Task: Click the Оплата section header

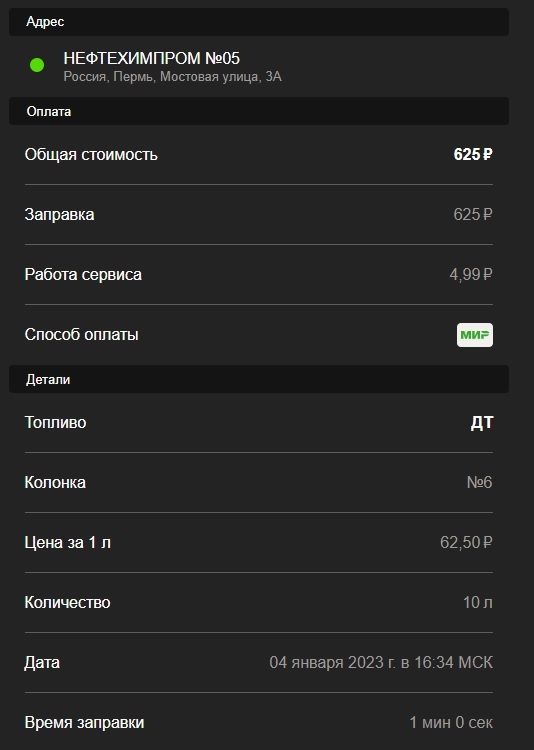Action: (x=259, y=111)
